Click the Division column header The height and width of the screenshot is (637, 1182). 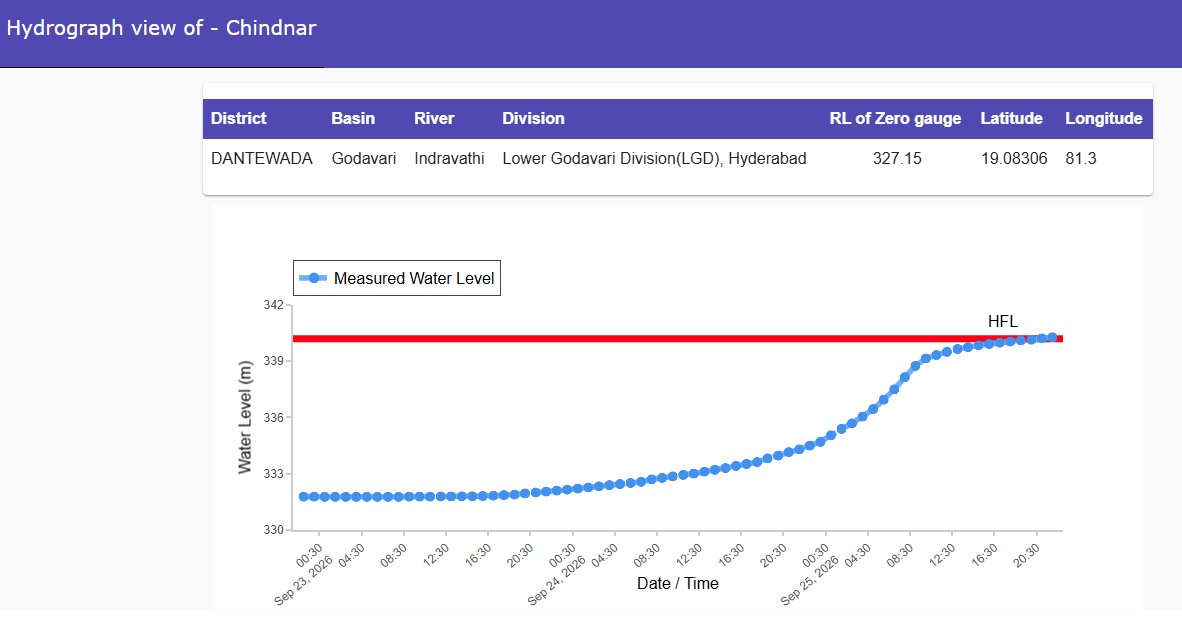point(533,118)
